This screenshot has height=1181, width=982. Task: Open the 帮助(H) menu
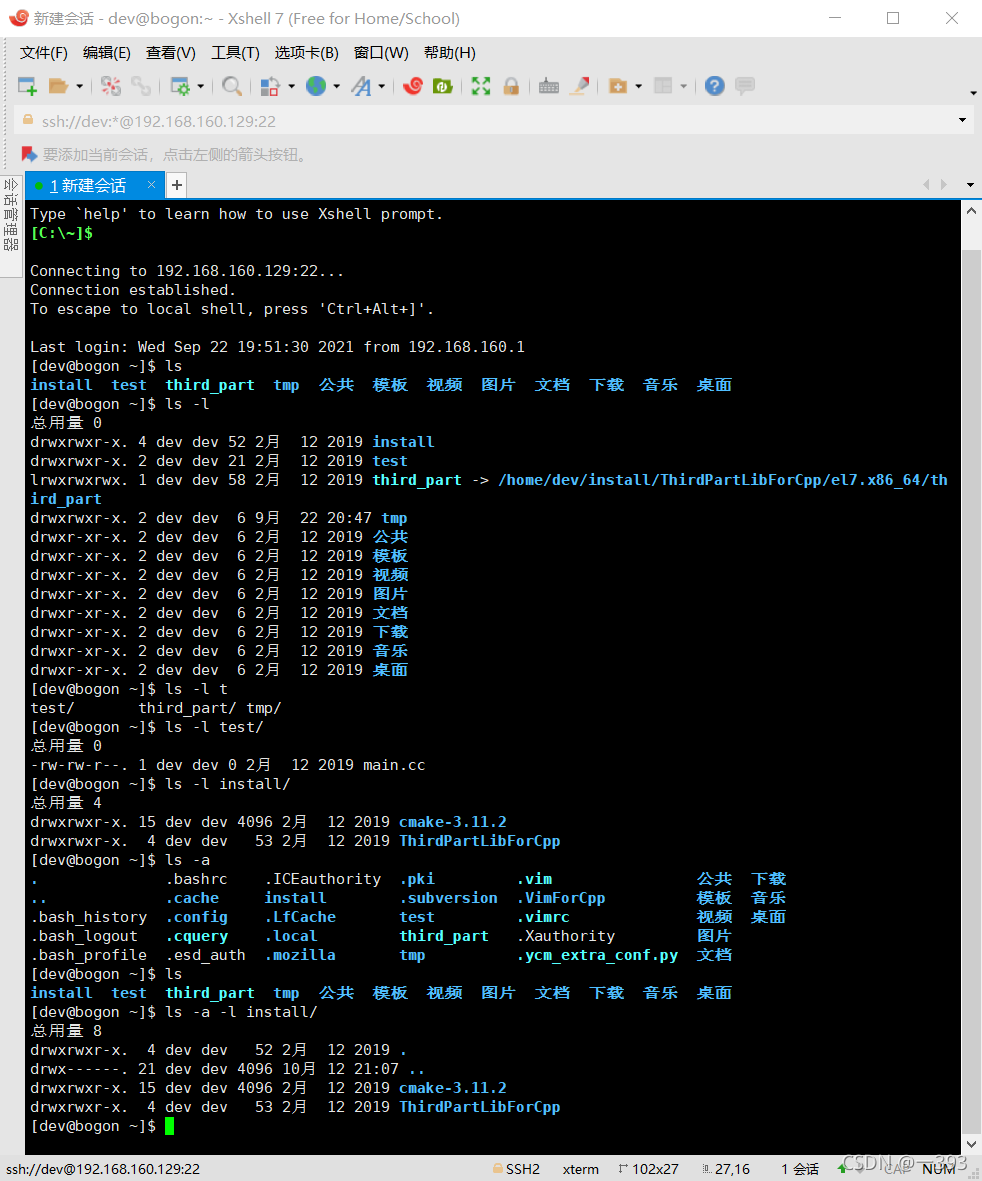450,53
